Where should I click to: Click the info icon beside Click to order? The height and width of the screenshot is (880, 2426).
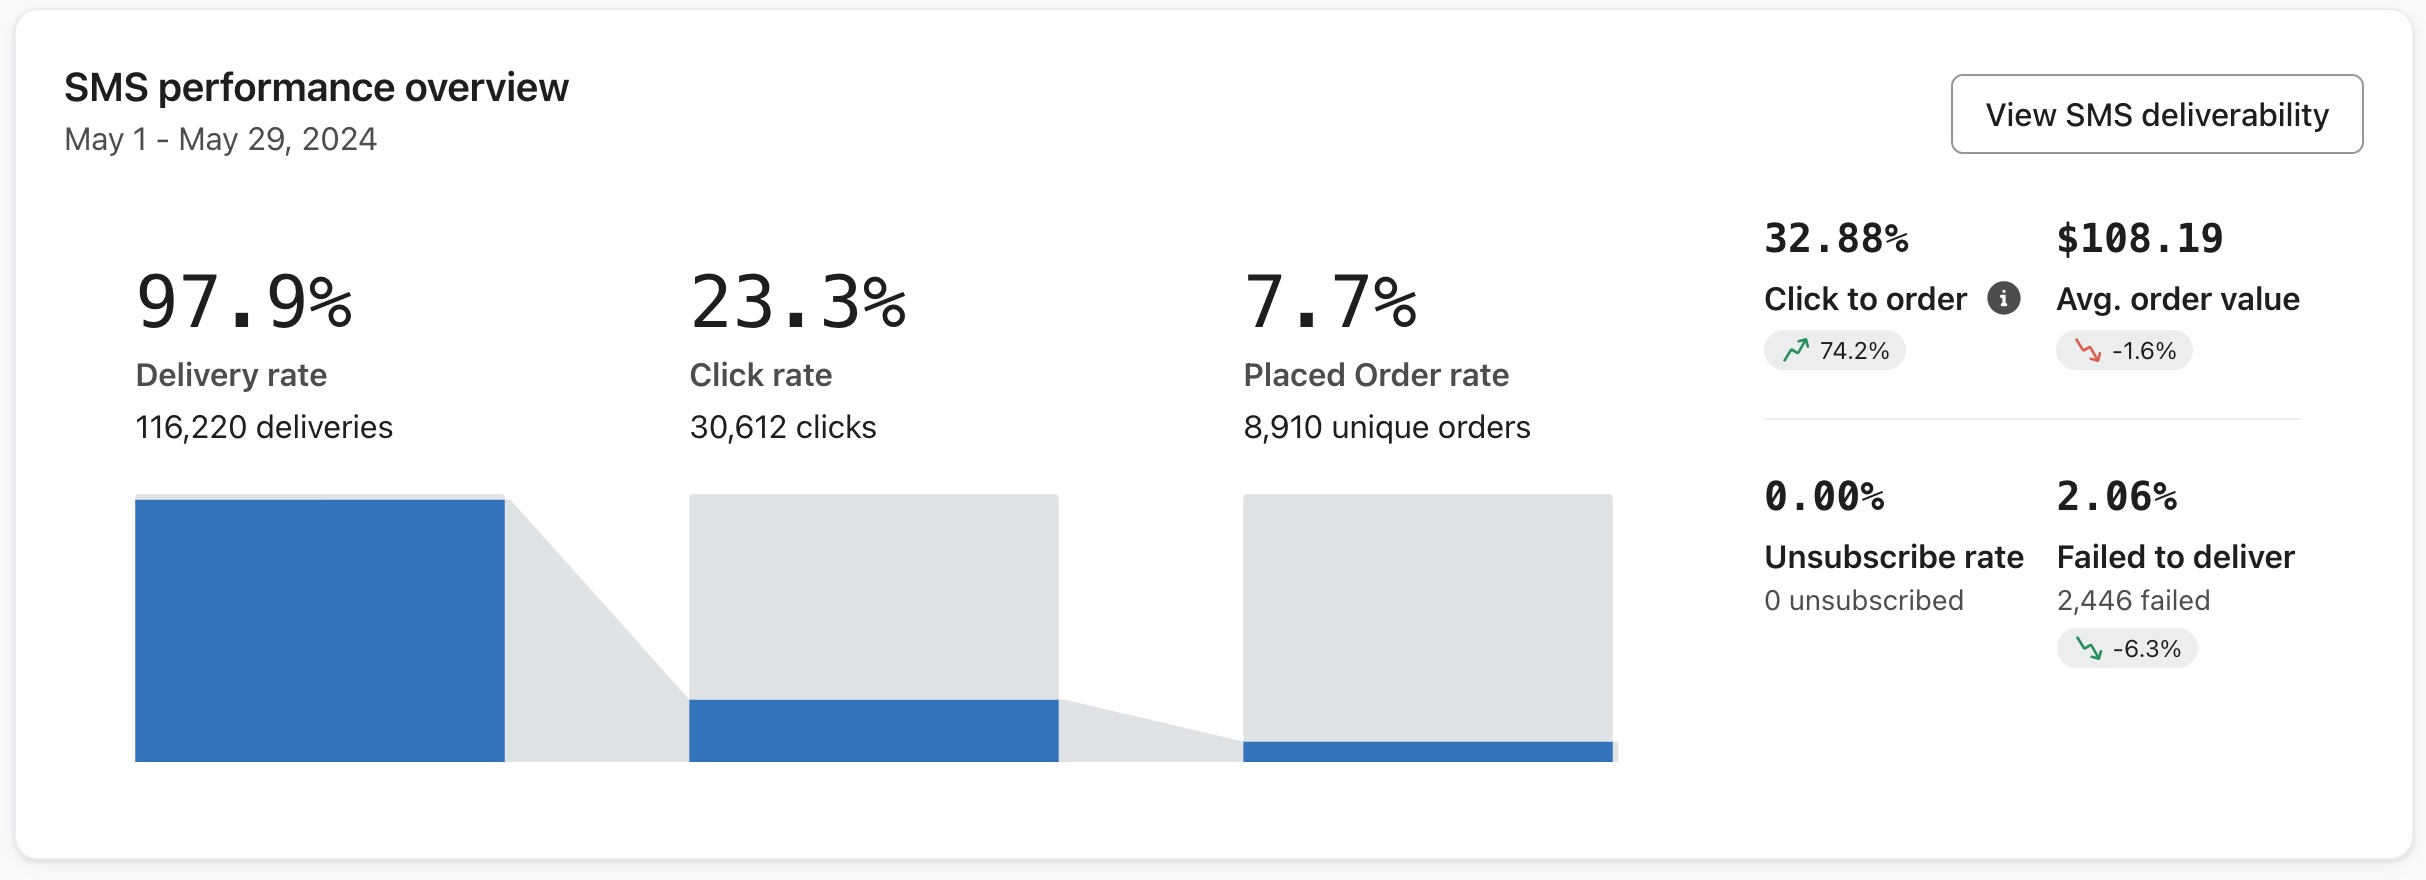pyautogui.click(x=2003, y=298)
